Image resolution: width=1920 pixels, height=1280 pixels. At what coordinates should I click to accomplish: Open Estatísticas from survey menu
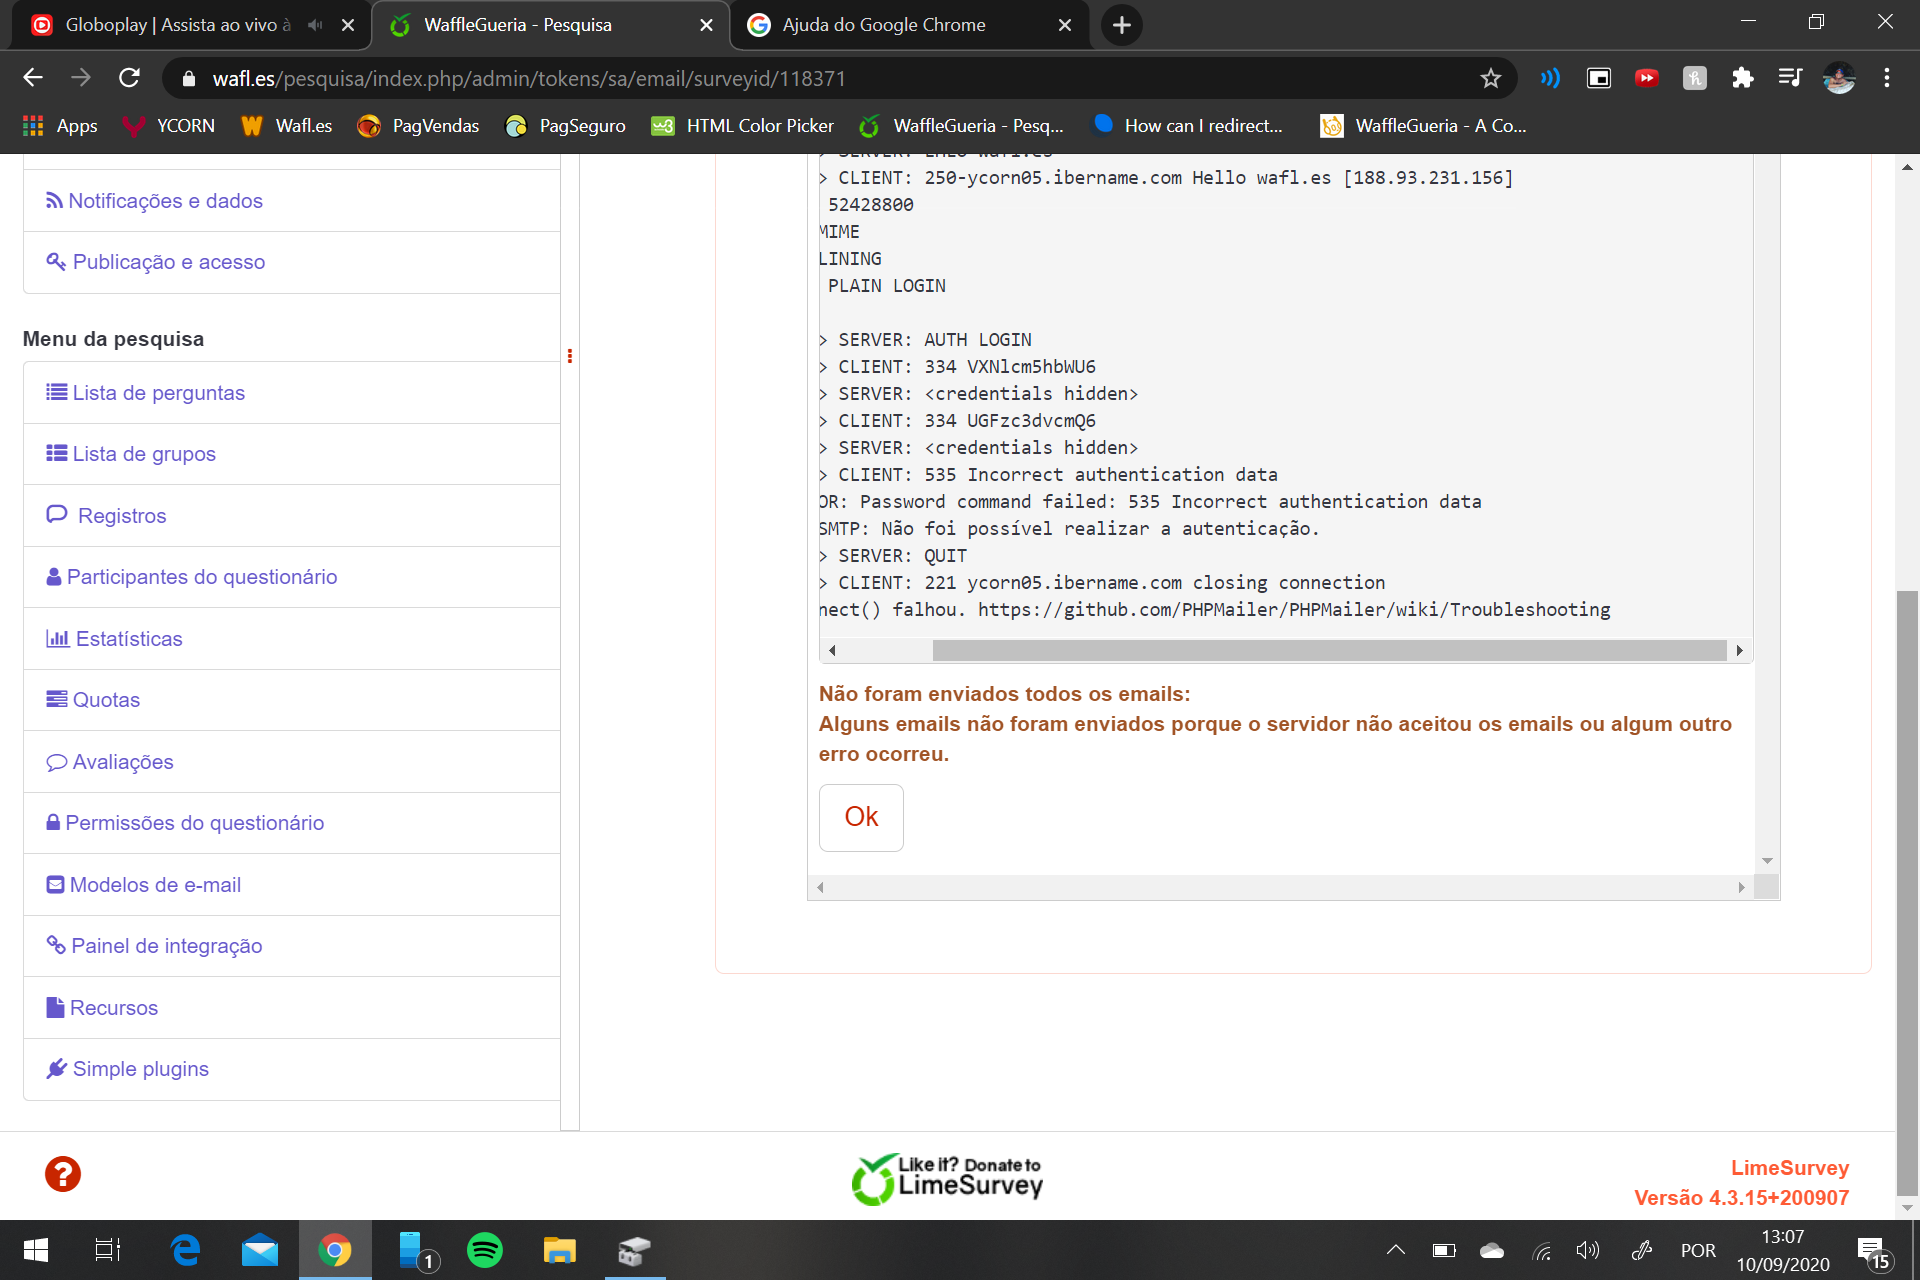point(128,639)
